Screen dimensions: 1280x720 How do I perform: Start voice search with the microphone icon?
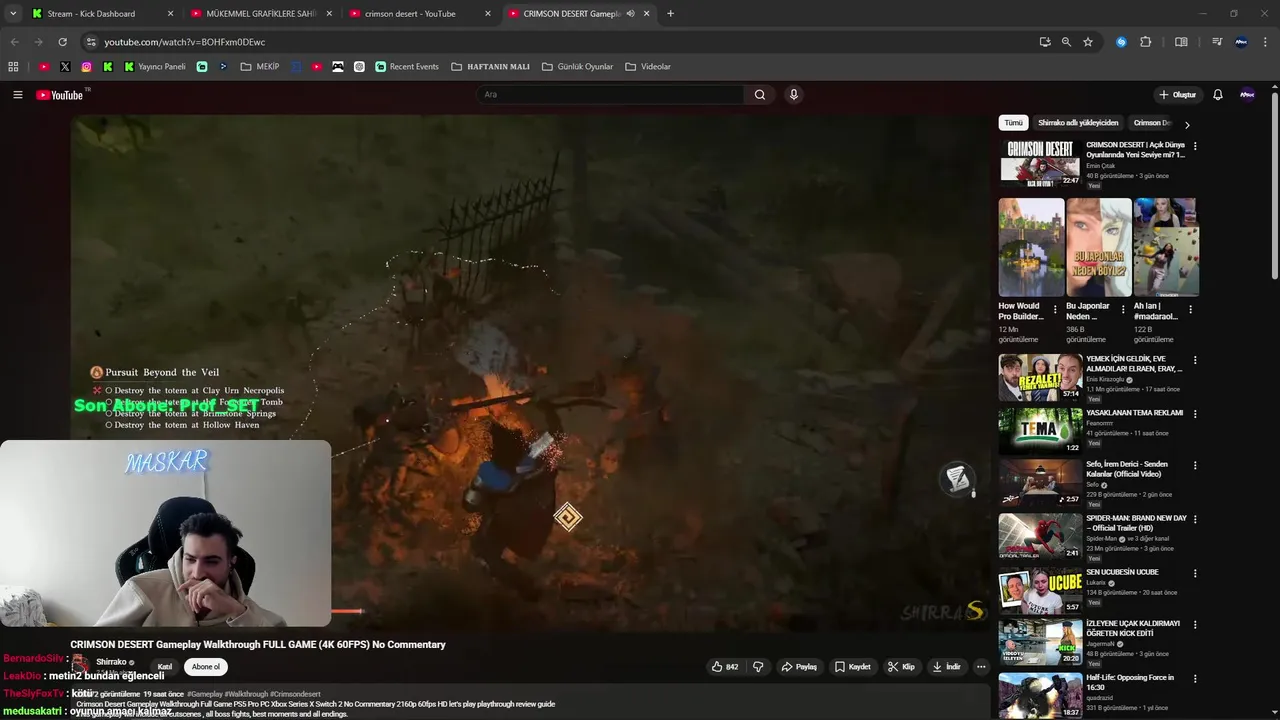[794, 95]
